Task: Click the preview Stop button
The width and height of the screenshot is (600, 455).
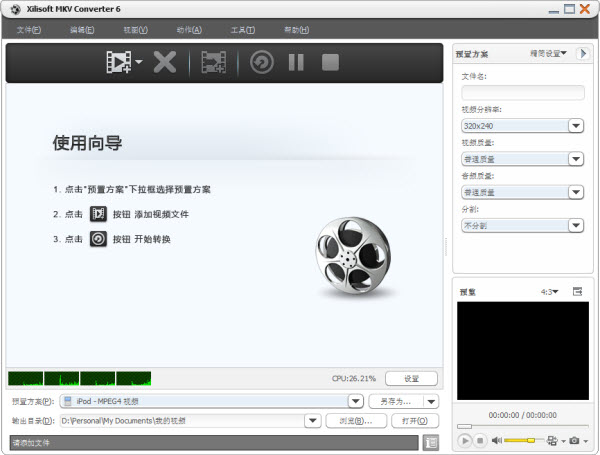Action: 480,441
